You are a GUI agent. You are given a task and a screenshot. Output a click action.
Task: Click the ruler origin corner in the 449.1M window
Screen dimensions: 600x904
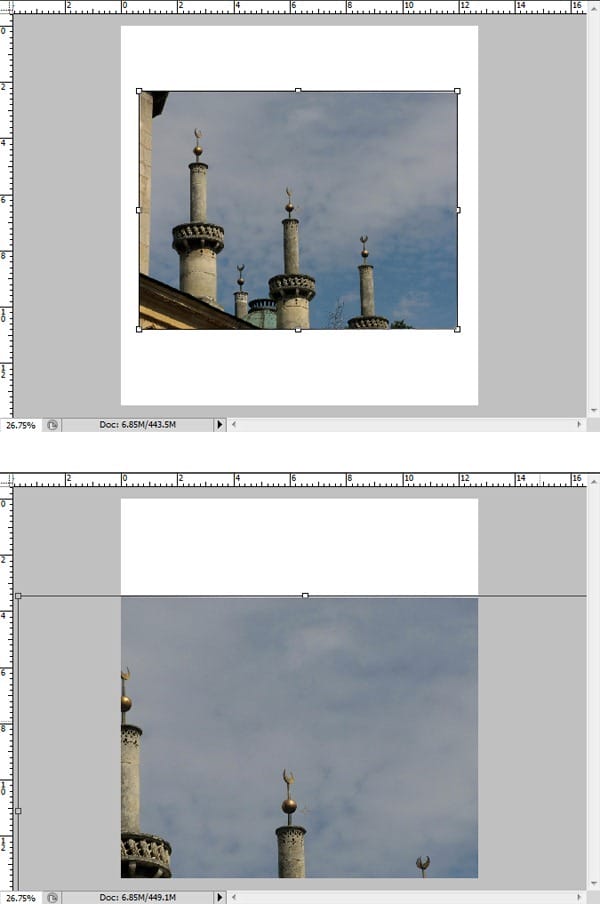tap(6, 480)
